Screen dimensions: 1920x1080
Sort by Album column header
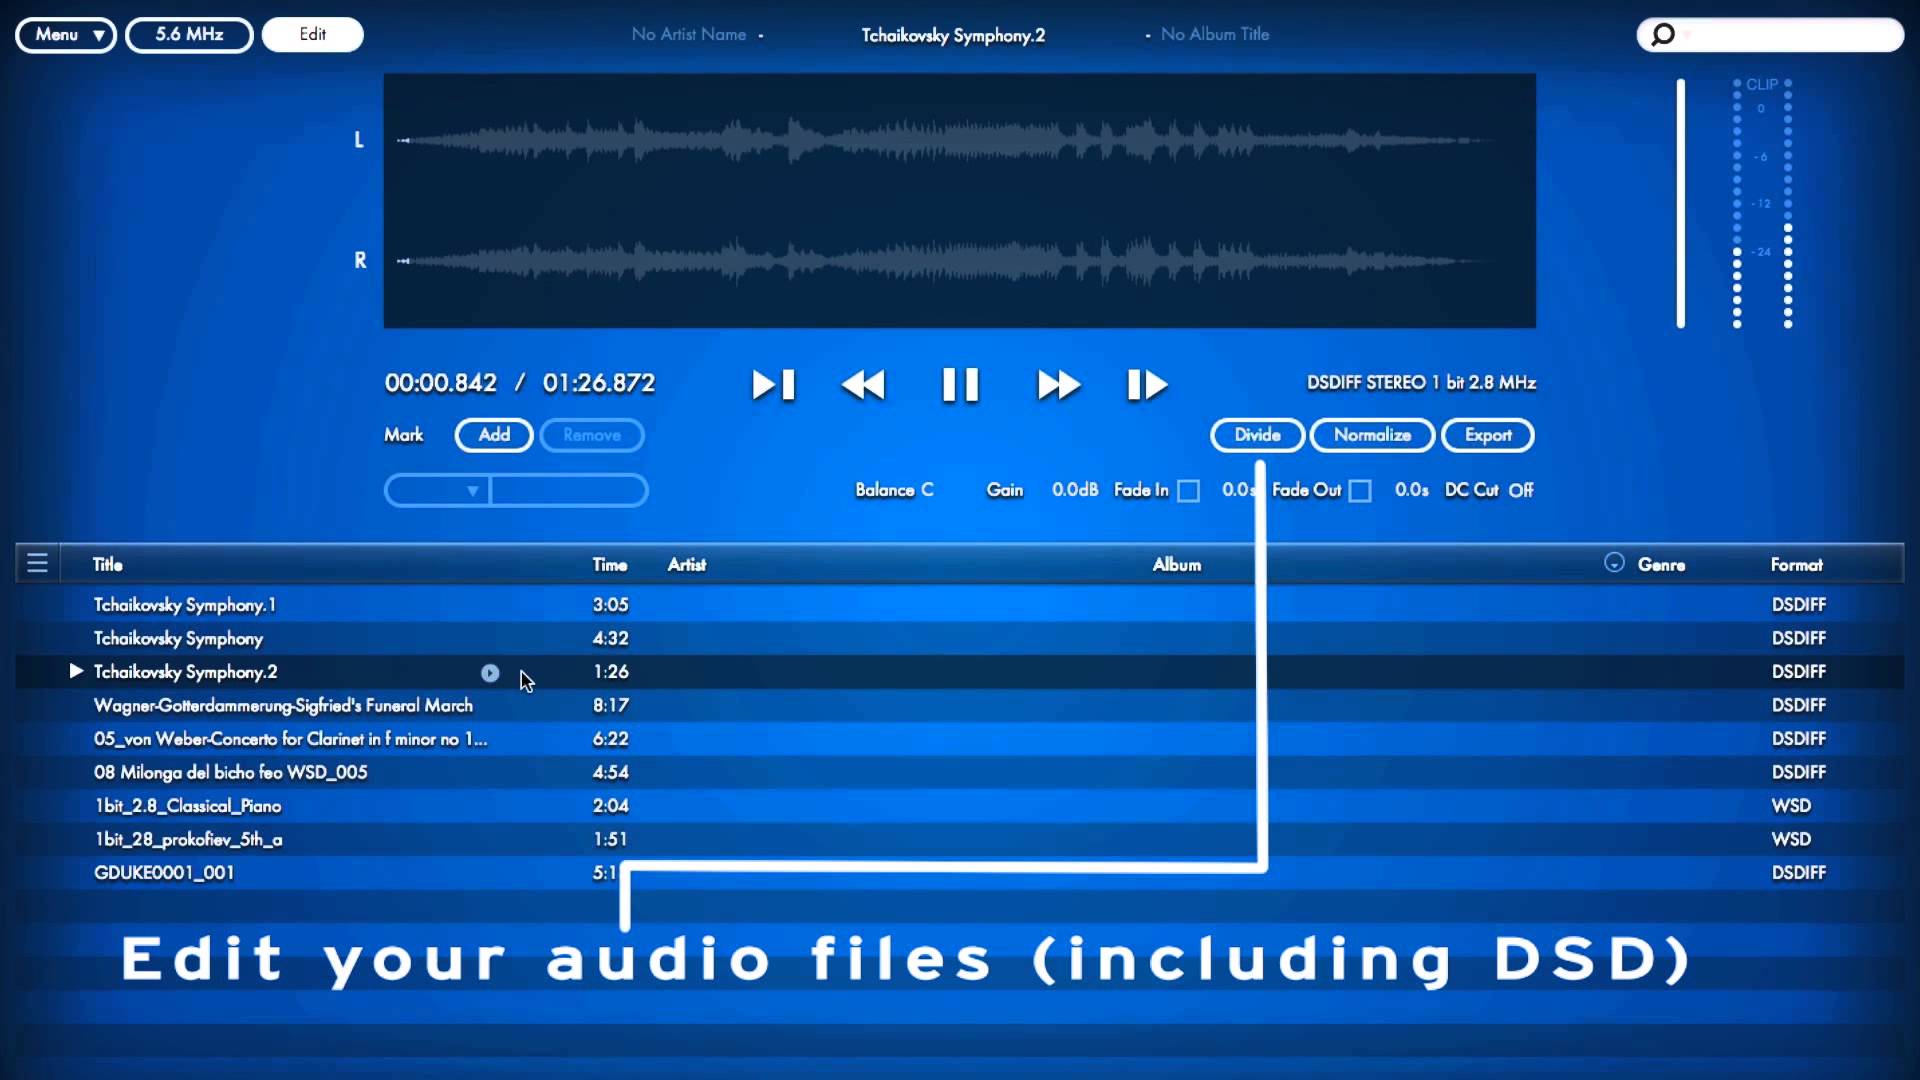[1177, 564]
